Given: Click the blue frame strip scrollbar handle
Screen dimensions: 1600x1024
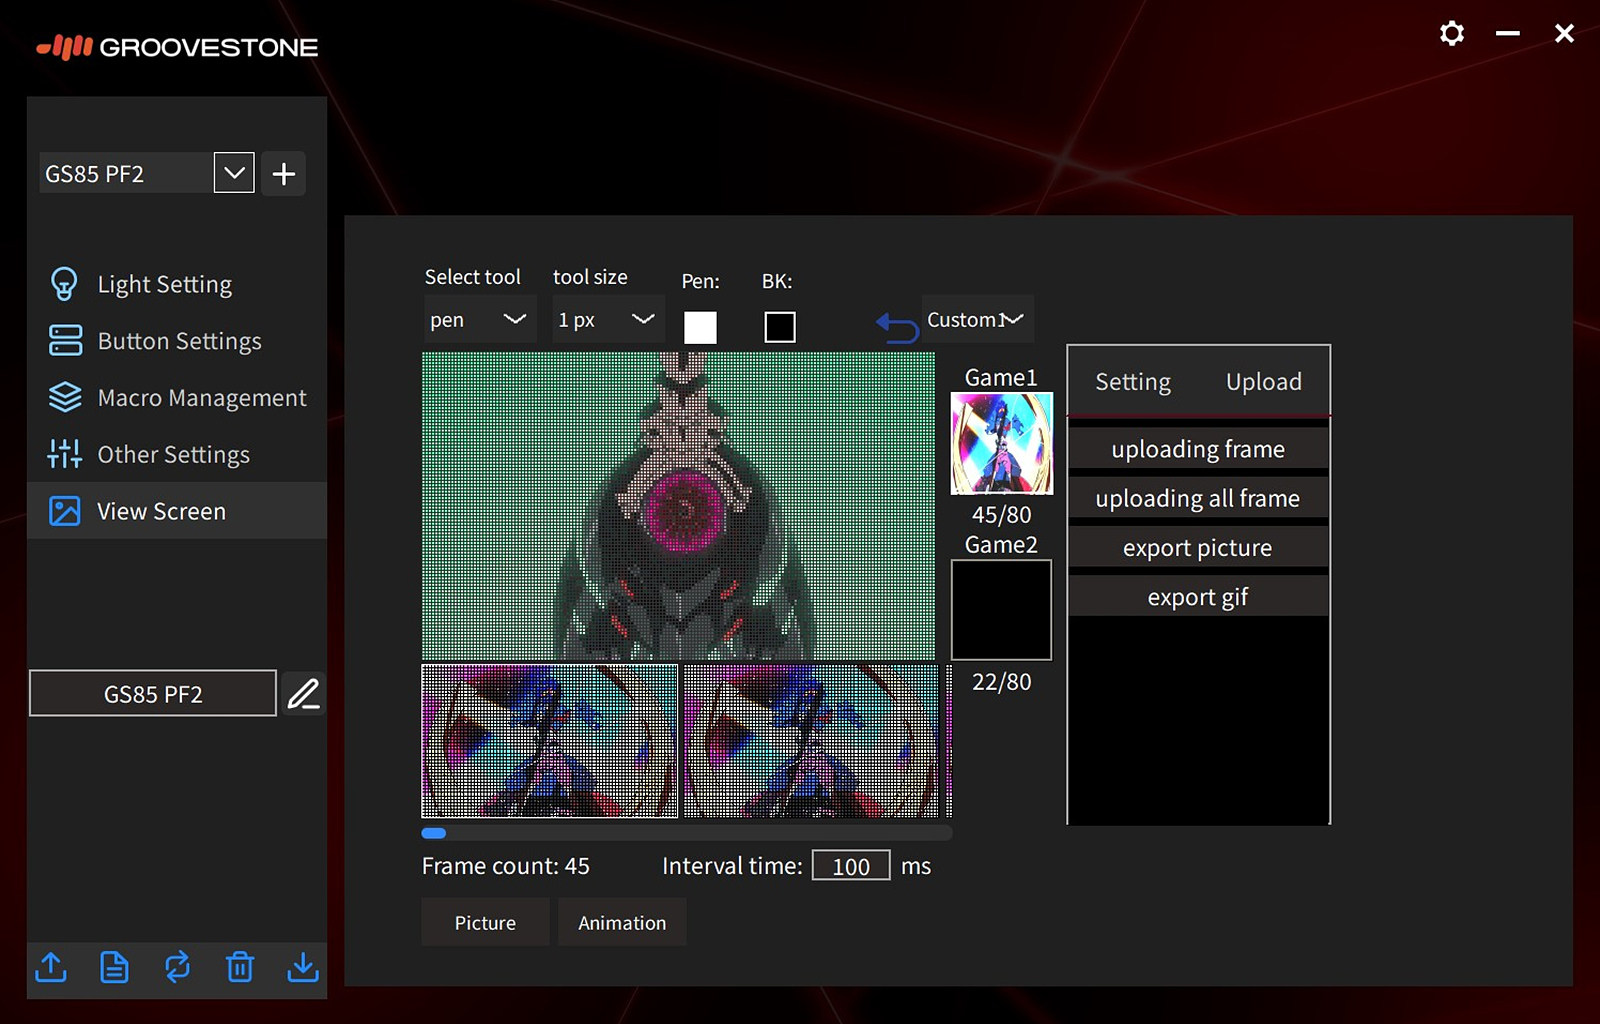Looking at the screenshot, I should 434,833.
